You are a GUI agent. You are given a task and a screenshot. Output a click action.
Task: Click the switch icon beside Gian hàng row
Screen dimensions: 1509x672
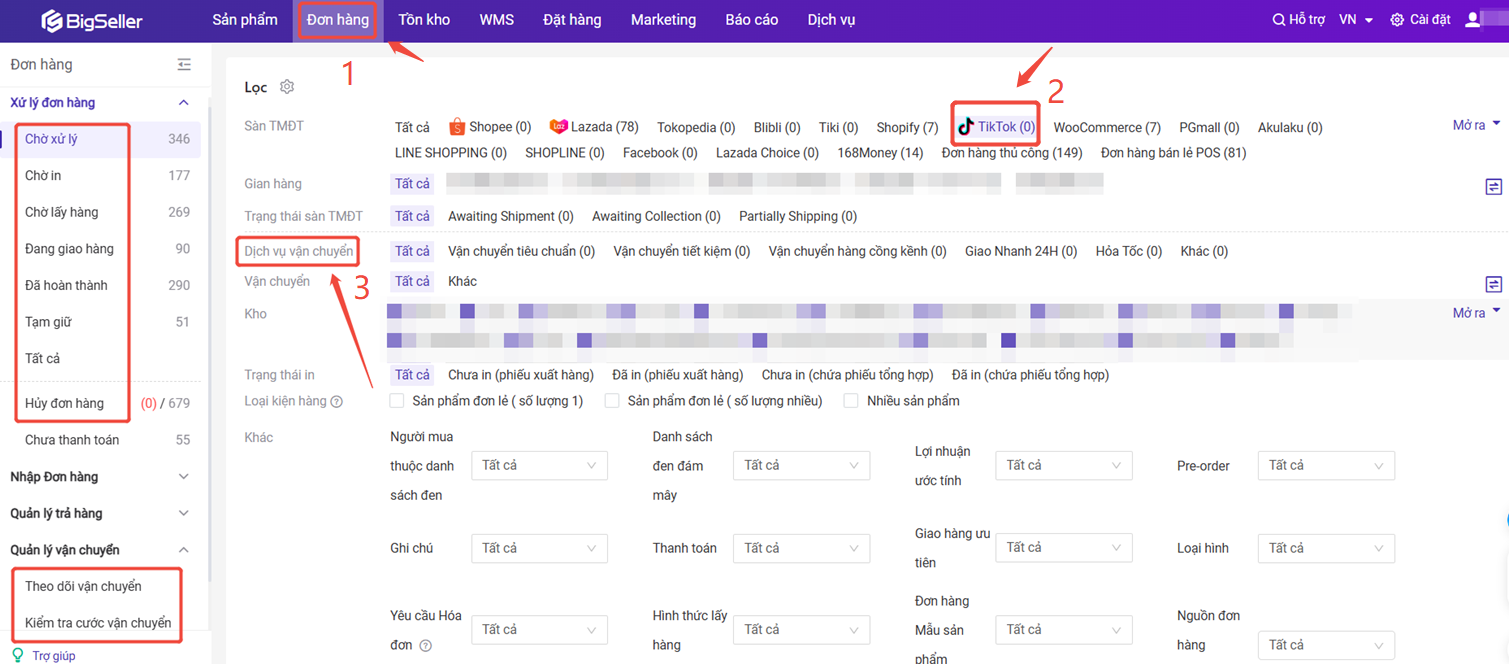pos(1493,187)
